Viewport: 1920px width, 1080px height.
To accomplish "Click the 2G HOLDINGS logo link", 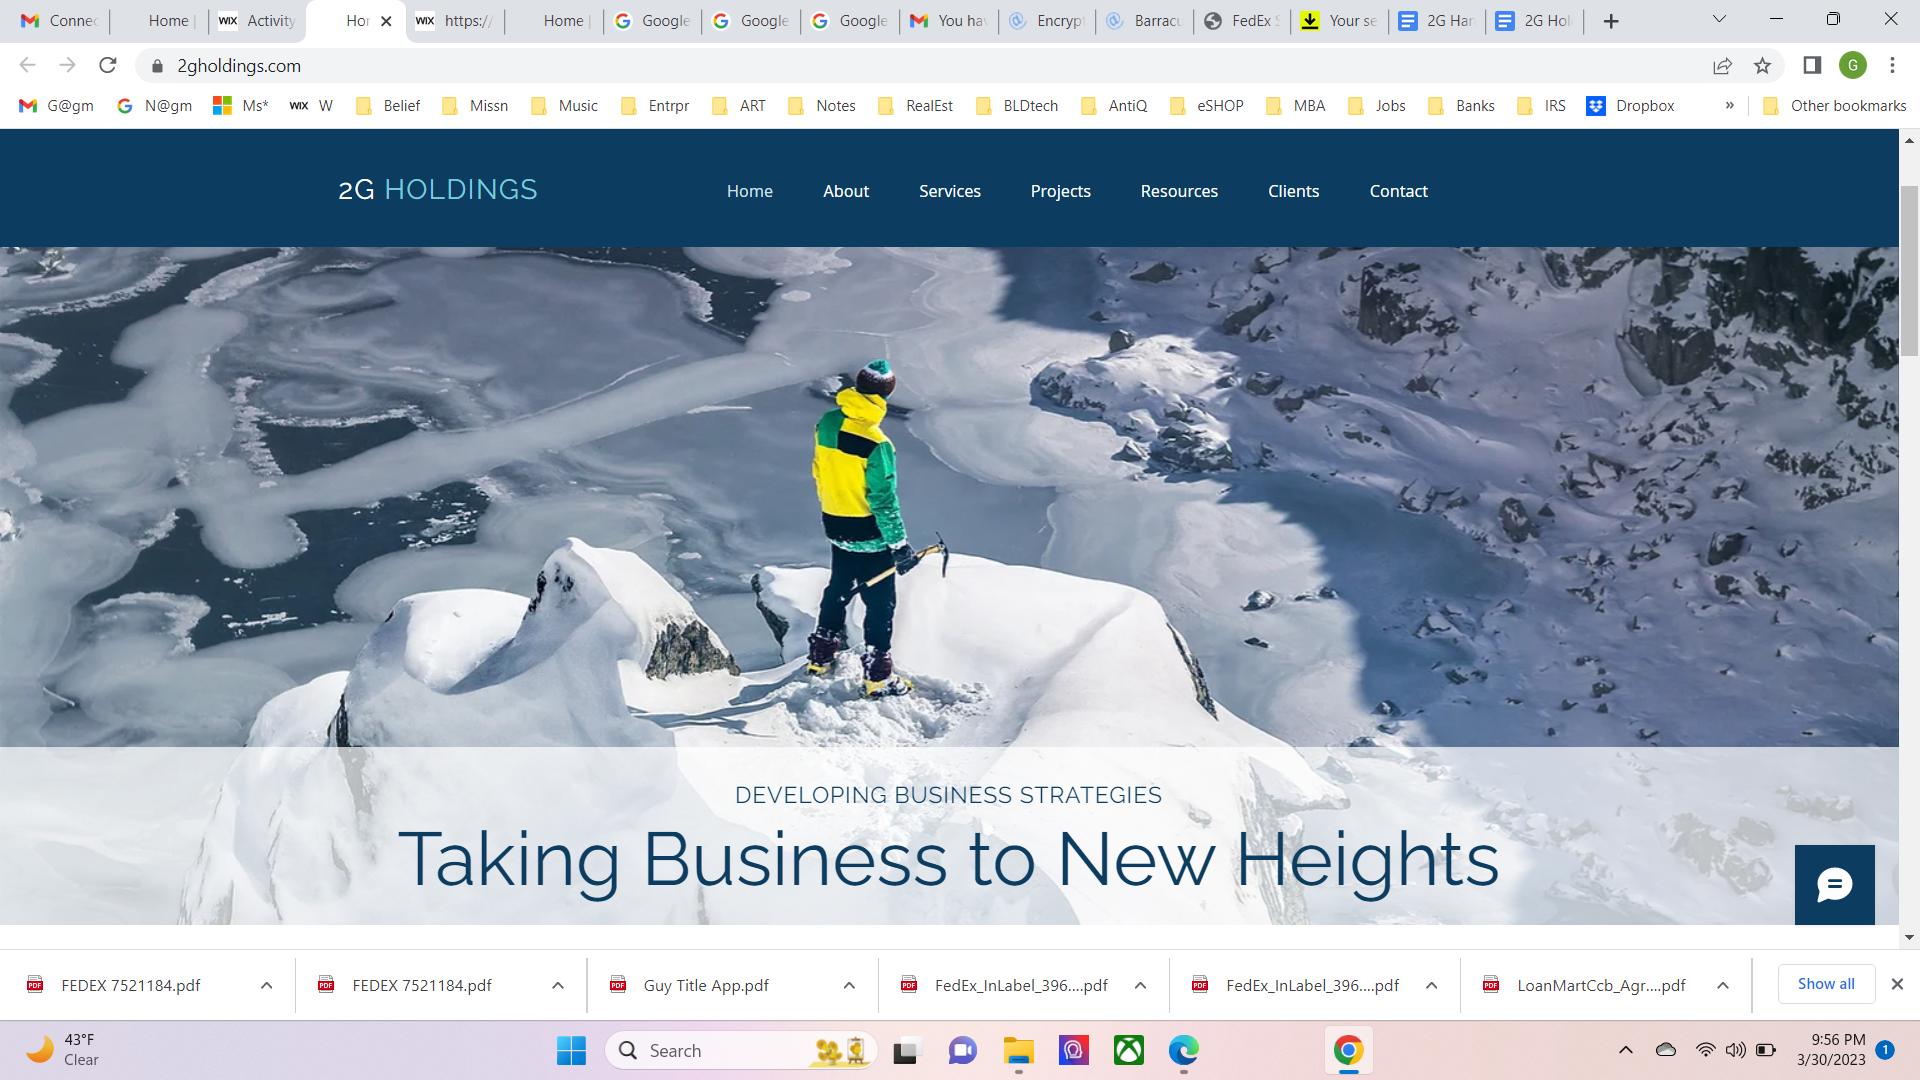I will coord(437,189).
